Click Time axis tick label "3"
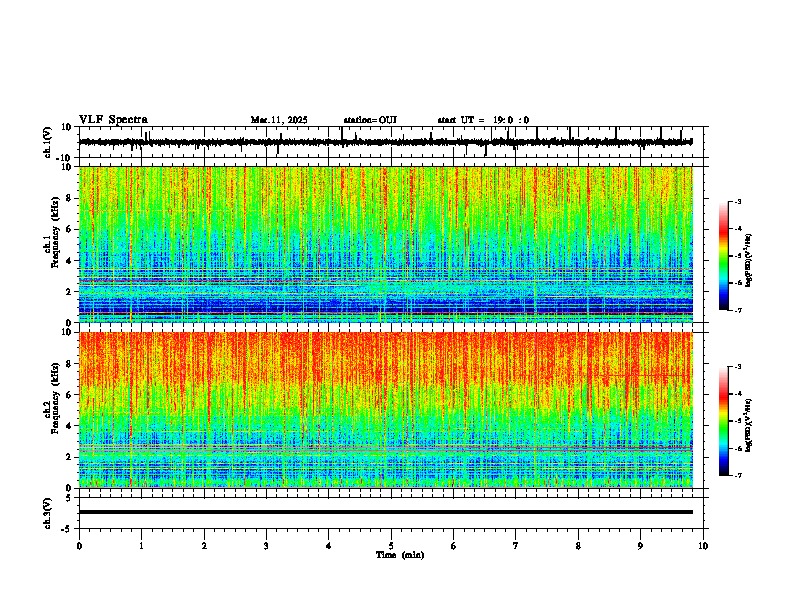Image resolution: width=792 pixels, height=612 pixels. pos(266,546)
